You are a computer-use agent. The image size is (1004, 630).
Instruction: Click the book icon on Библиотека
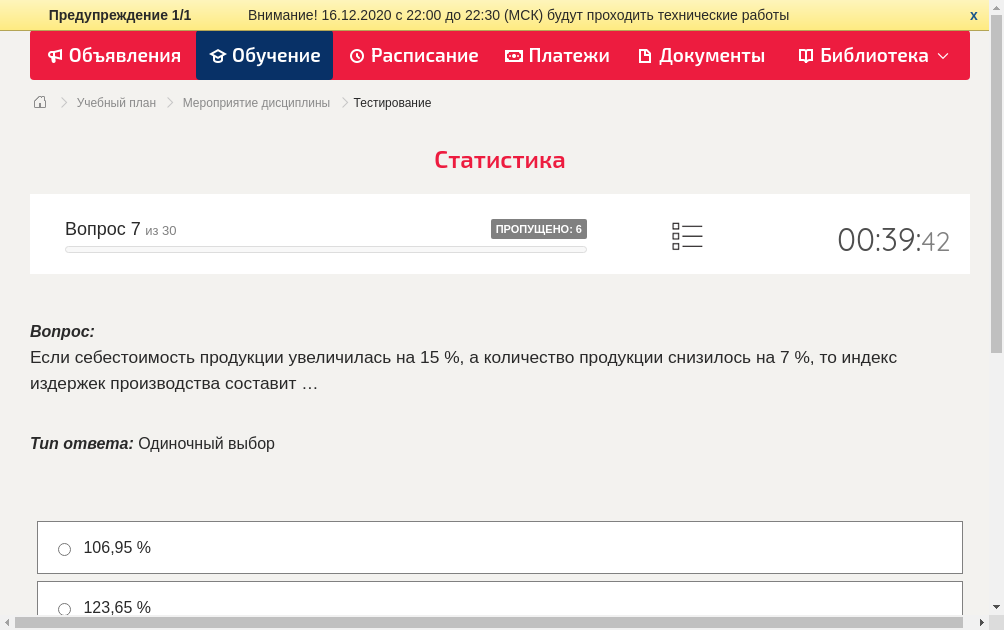tap(804, 56)
